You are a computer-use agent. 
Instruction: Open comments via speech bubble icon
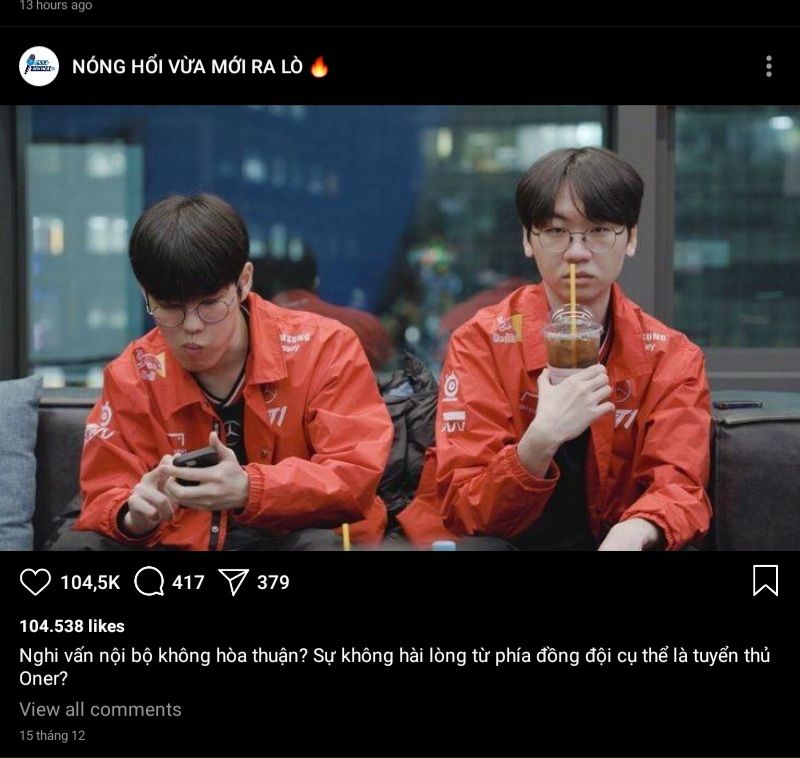pyautogui.click(x=149, y=582)
